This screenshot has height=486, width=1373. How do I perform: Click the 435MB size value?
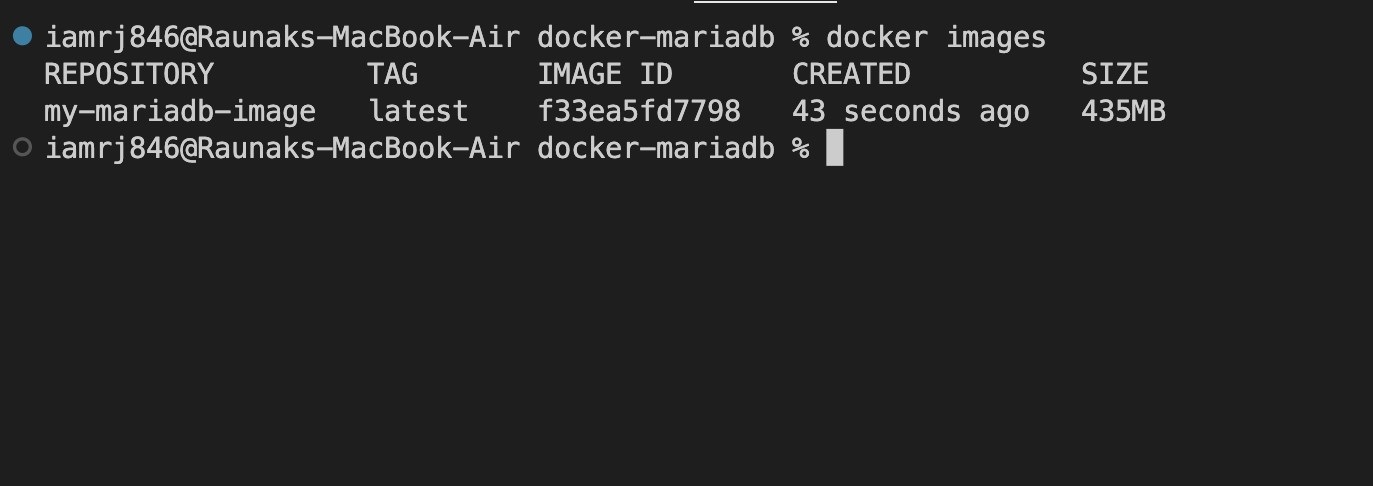[x=1123, y=111]
